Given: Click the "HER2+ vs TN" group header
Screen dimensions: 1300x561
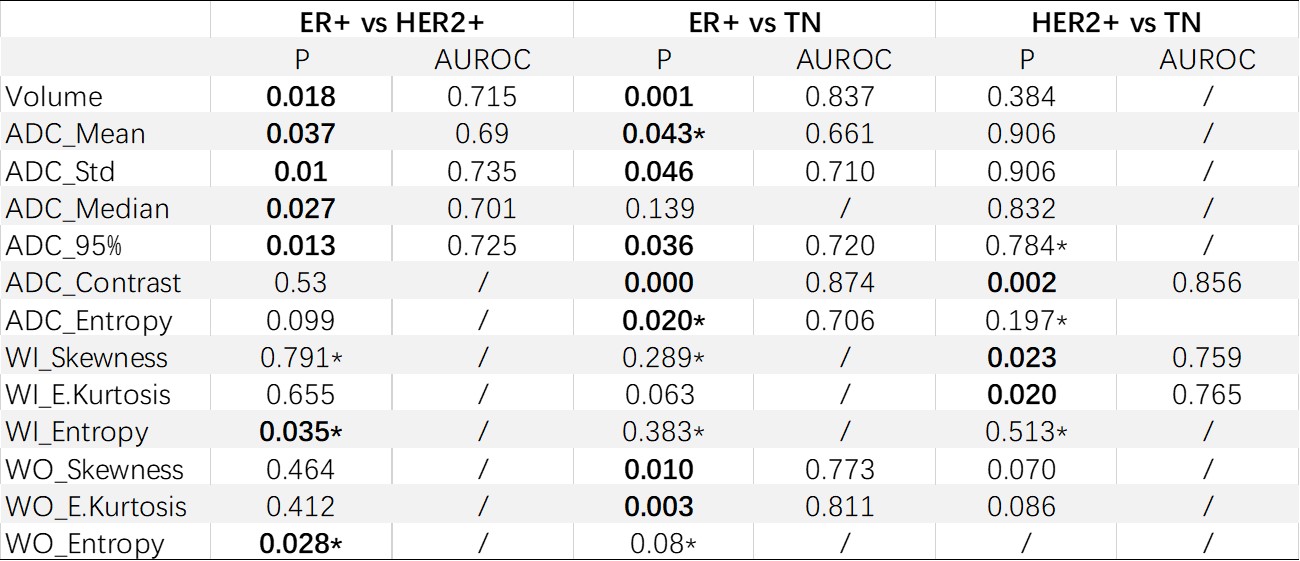Looking at the screenshot, I should tap(1117, 21).
